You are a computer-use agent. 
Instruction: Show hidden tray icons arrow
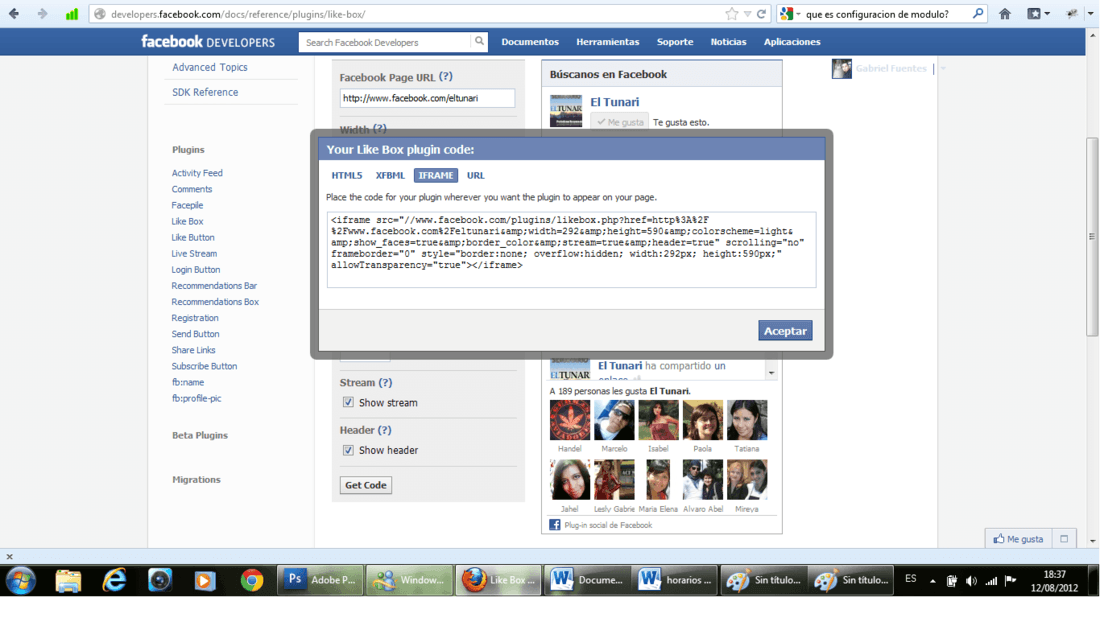tap(932, 581)
